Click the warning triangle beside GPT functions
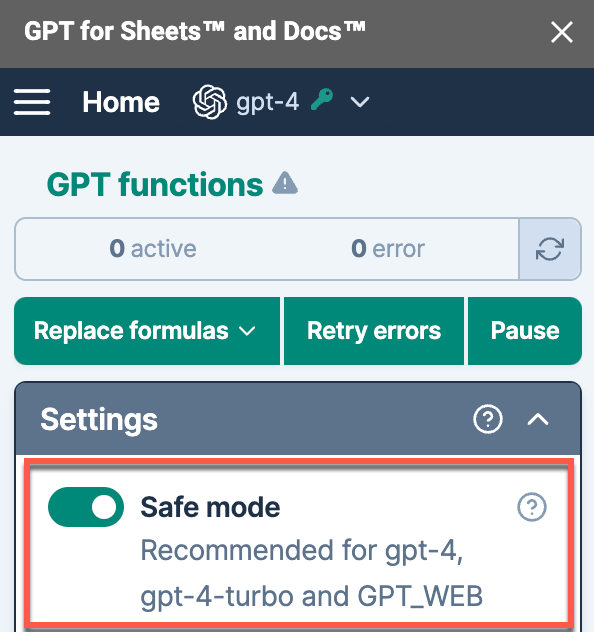 pos(285,183)
